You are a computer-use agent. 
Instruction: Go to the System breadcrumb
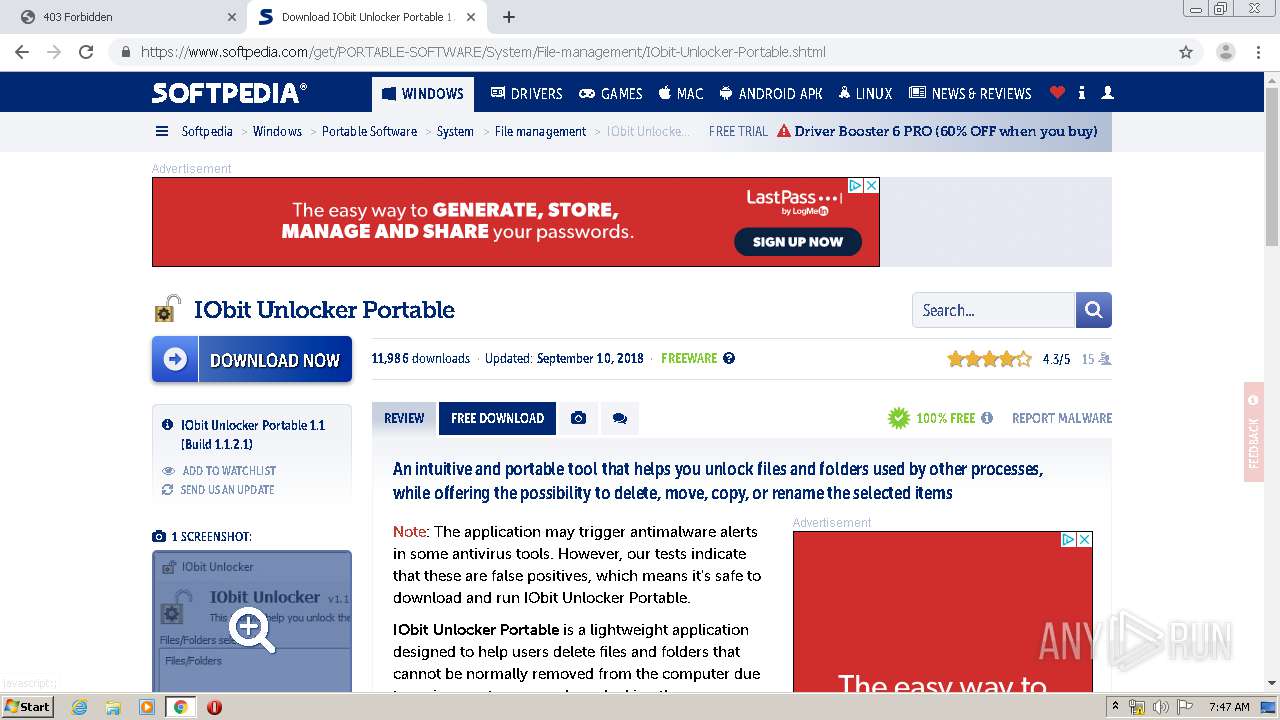(455, 131)
